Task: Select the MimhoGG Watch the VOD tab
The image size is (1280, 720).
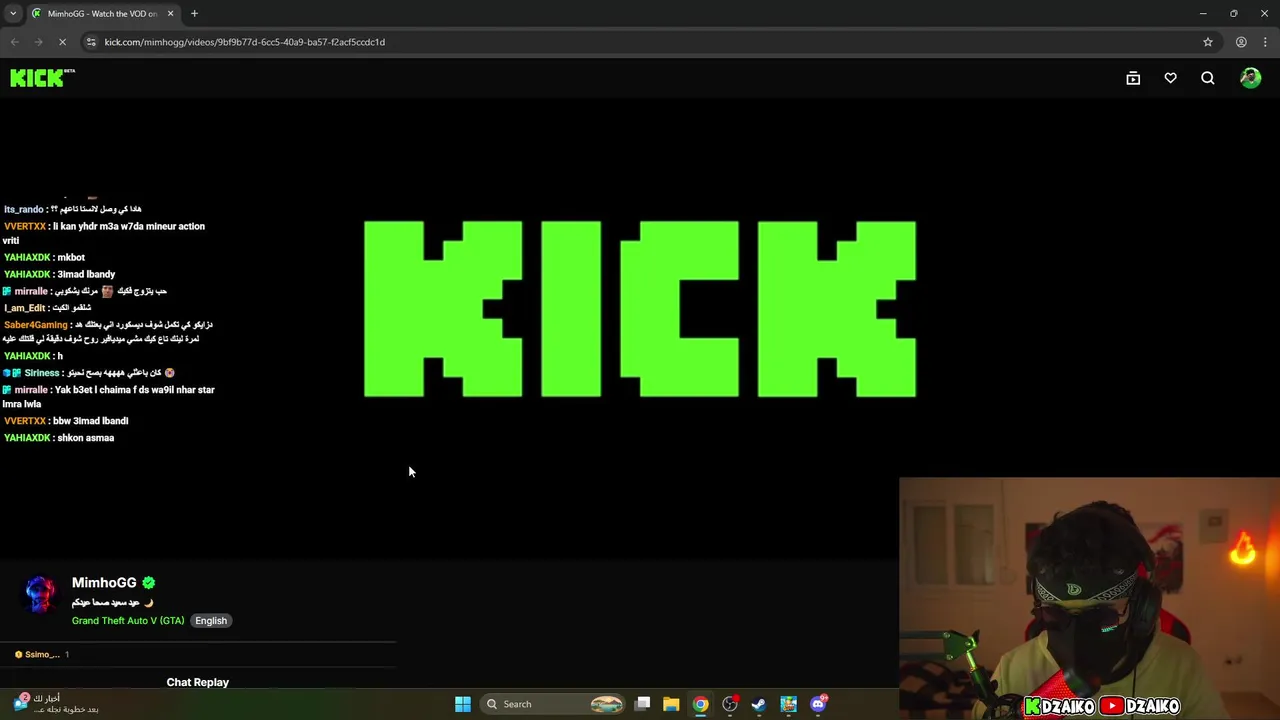Action: (102, 13)
